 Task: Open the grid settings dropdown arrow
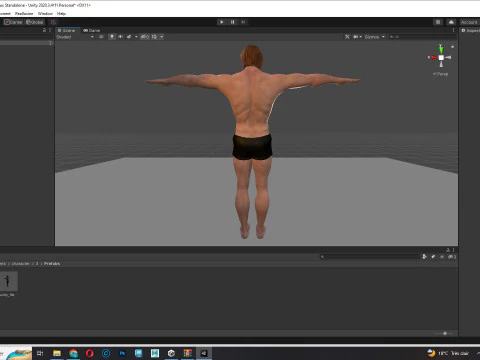tap(161, 37)
